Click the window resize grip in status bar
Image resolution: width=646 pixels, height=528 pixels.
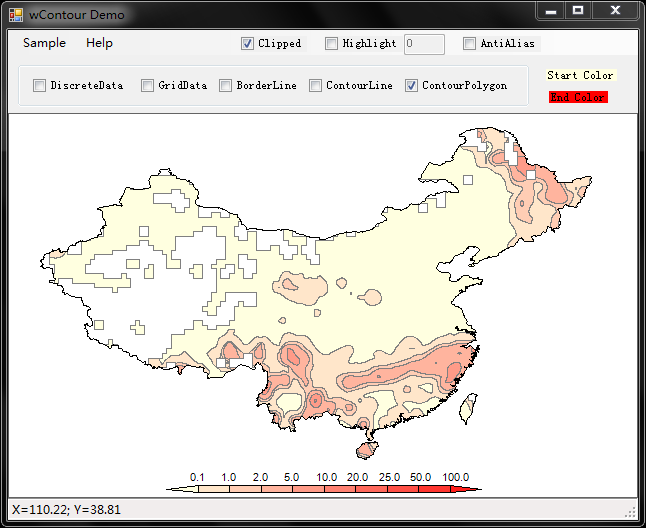click(x=630, y=511)
